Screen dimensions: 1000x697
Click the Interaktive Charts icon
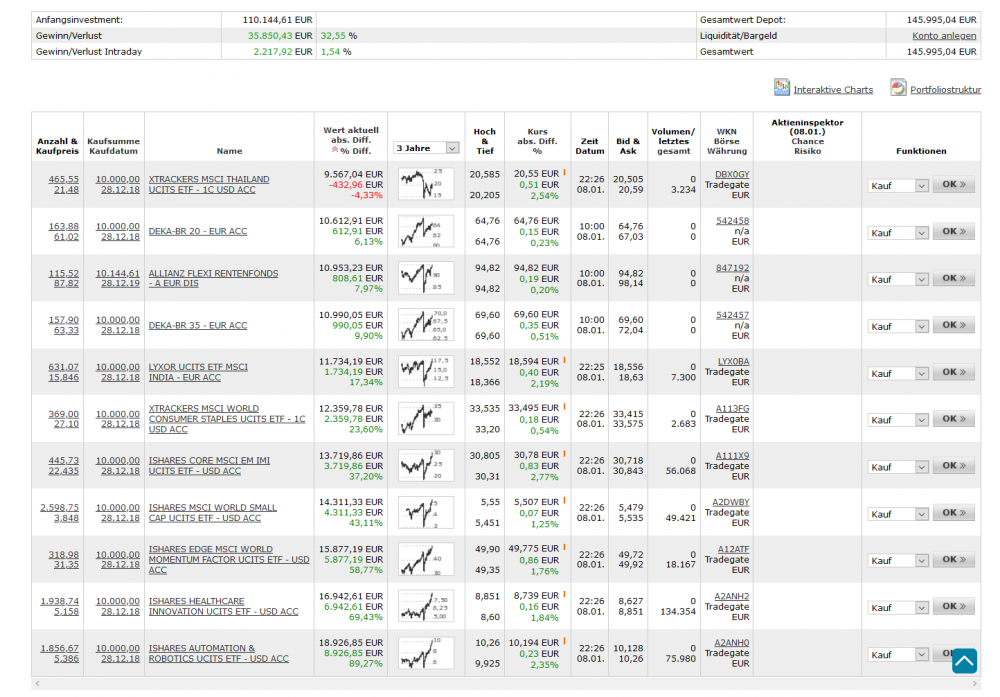click(x=782, y=88)
